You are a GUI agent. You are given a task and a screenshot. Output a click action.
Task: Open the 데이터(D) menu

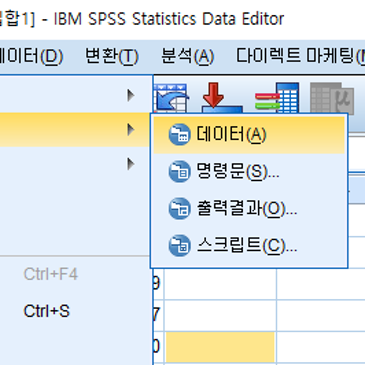point(31,56)
